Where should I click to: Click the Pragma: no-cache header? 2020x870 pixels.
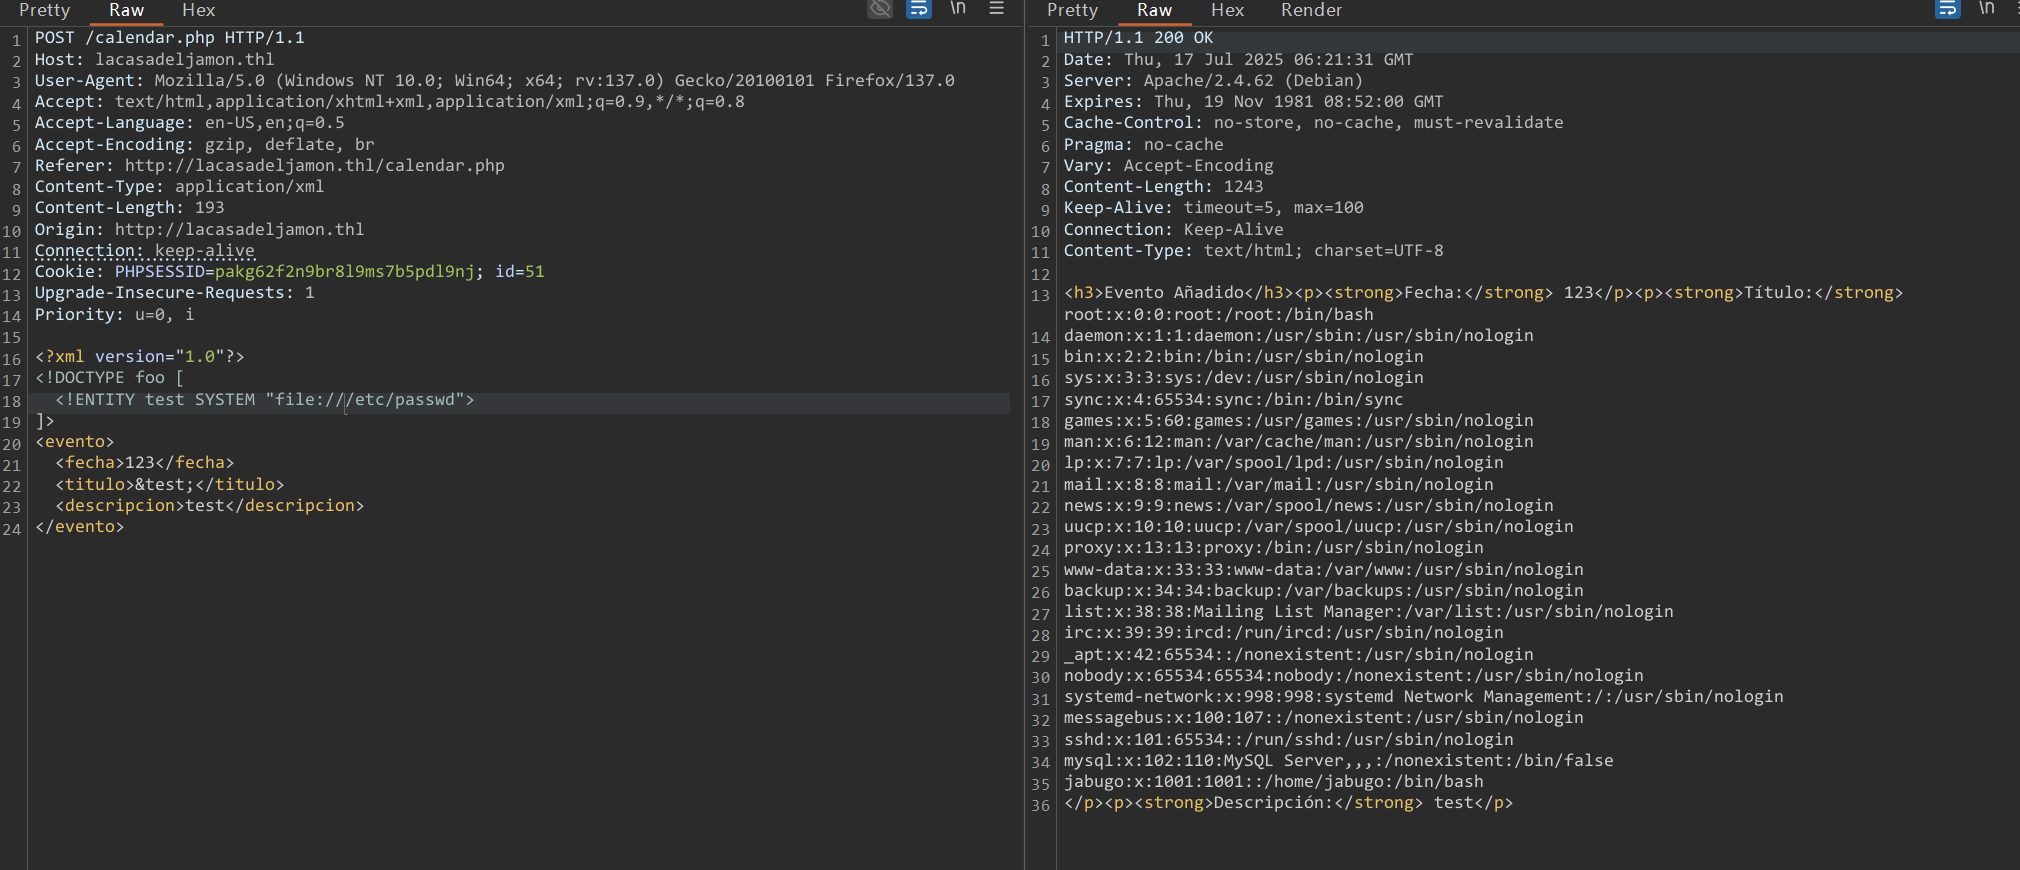[1144, 144]
